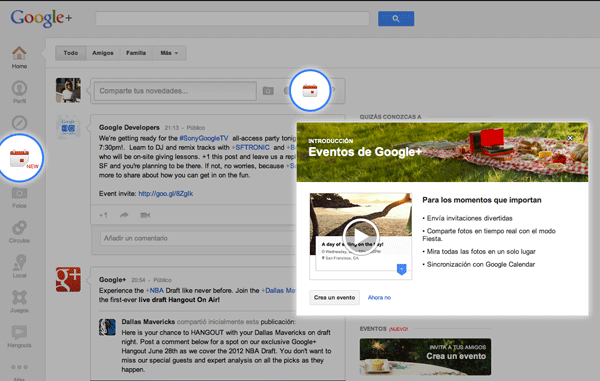
Task: Focus the top search input box
Action: click(232, 18)
